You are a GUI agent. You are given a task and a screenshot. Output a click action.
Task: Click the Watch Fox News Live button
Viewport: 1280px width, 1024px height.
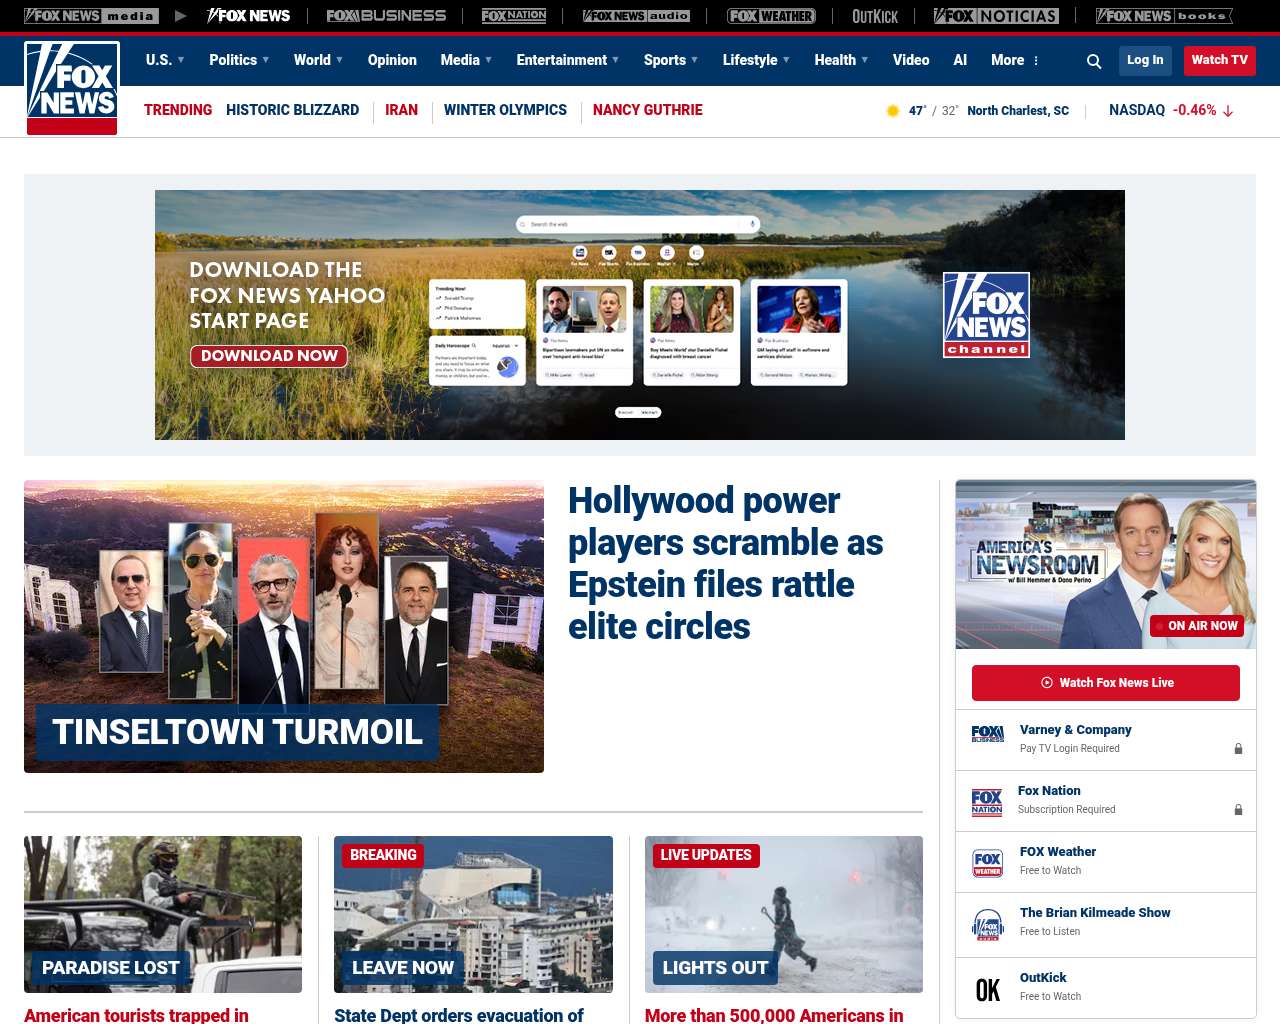[1106, 683]
